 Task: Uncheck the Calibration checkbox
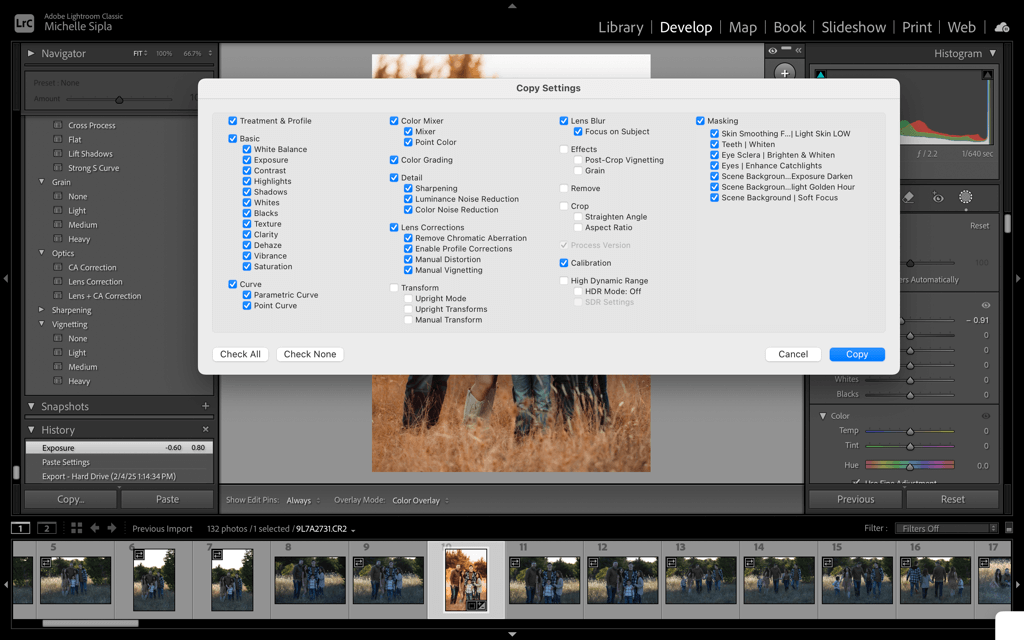tap(564, 263)
